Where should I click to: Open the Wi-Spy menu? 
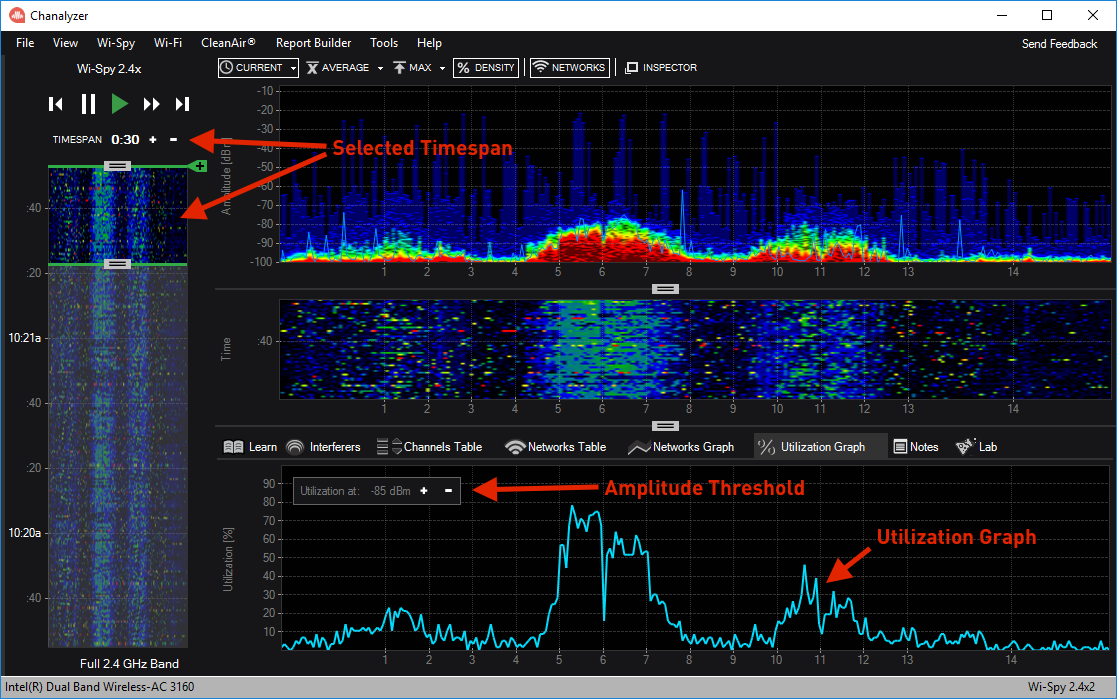click(x=115, y=43)
